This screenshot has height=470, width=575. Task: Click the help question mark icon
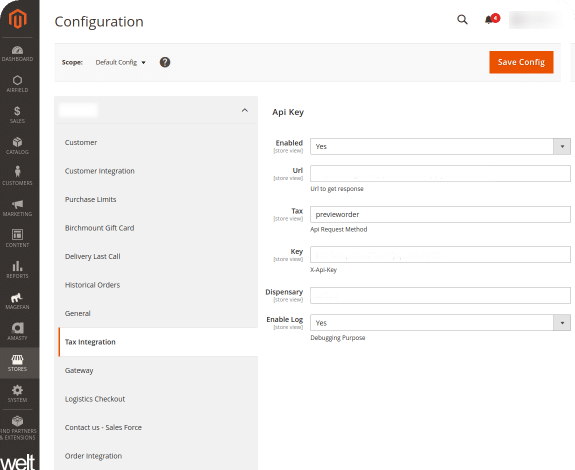point(165,62)
